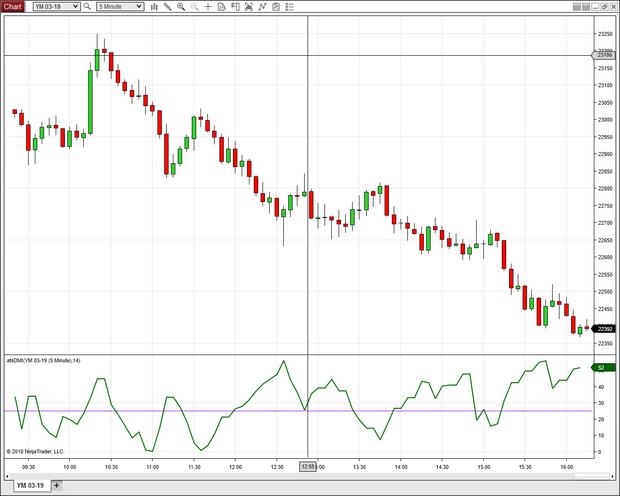Viewport: 620px width, 496px height.
Task: Click the 22392 current price marker
Action: pyautogui.click(x=604, y=328)
